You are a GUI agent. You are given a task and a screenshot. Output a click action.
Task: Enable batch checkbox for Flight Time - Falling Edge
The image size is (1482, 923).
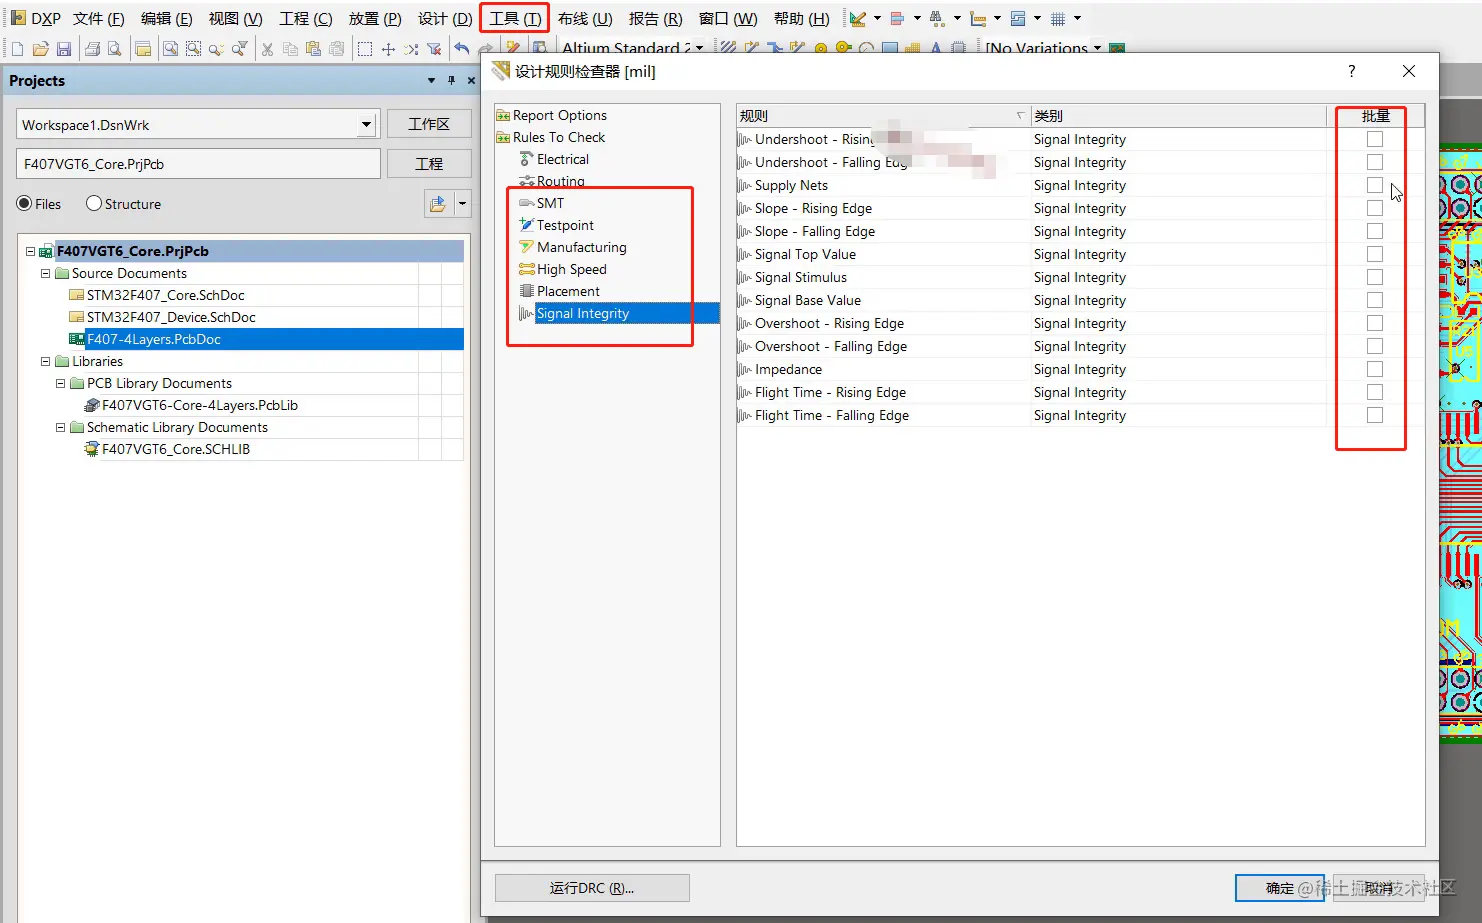[1375, 415]
